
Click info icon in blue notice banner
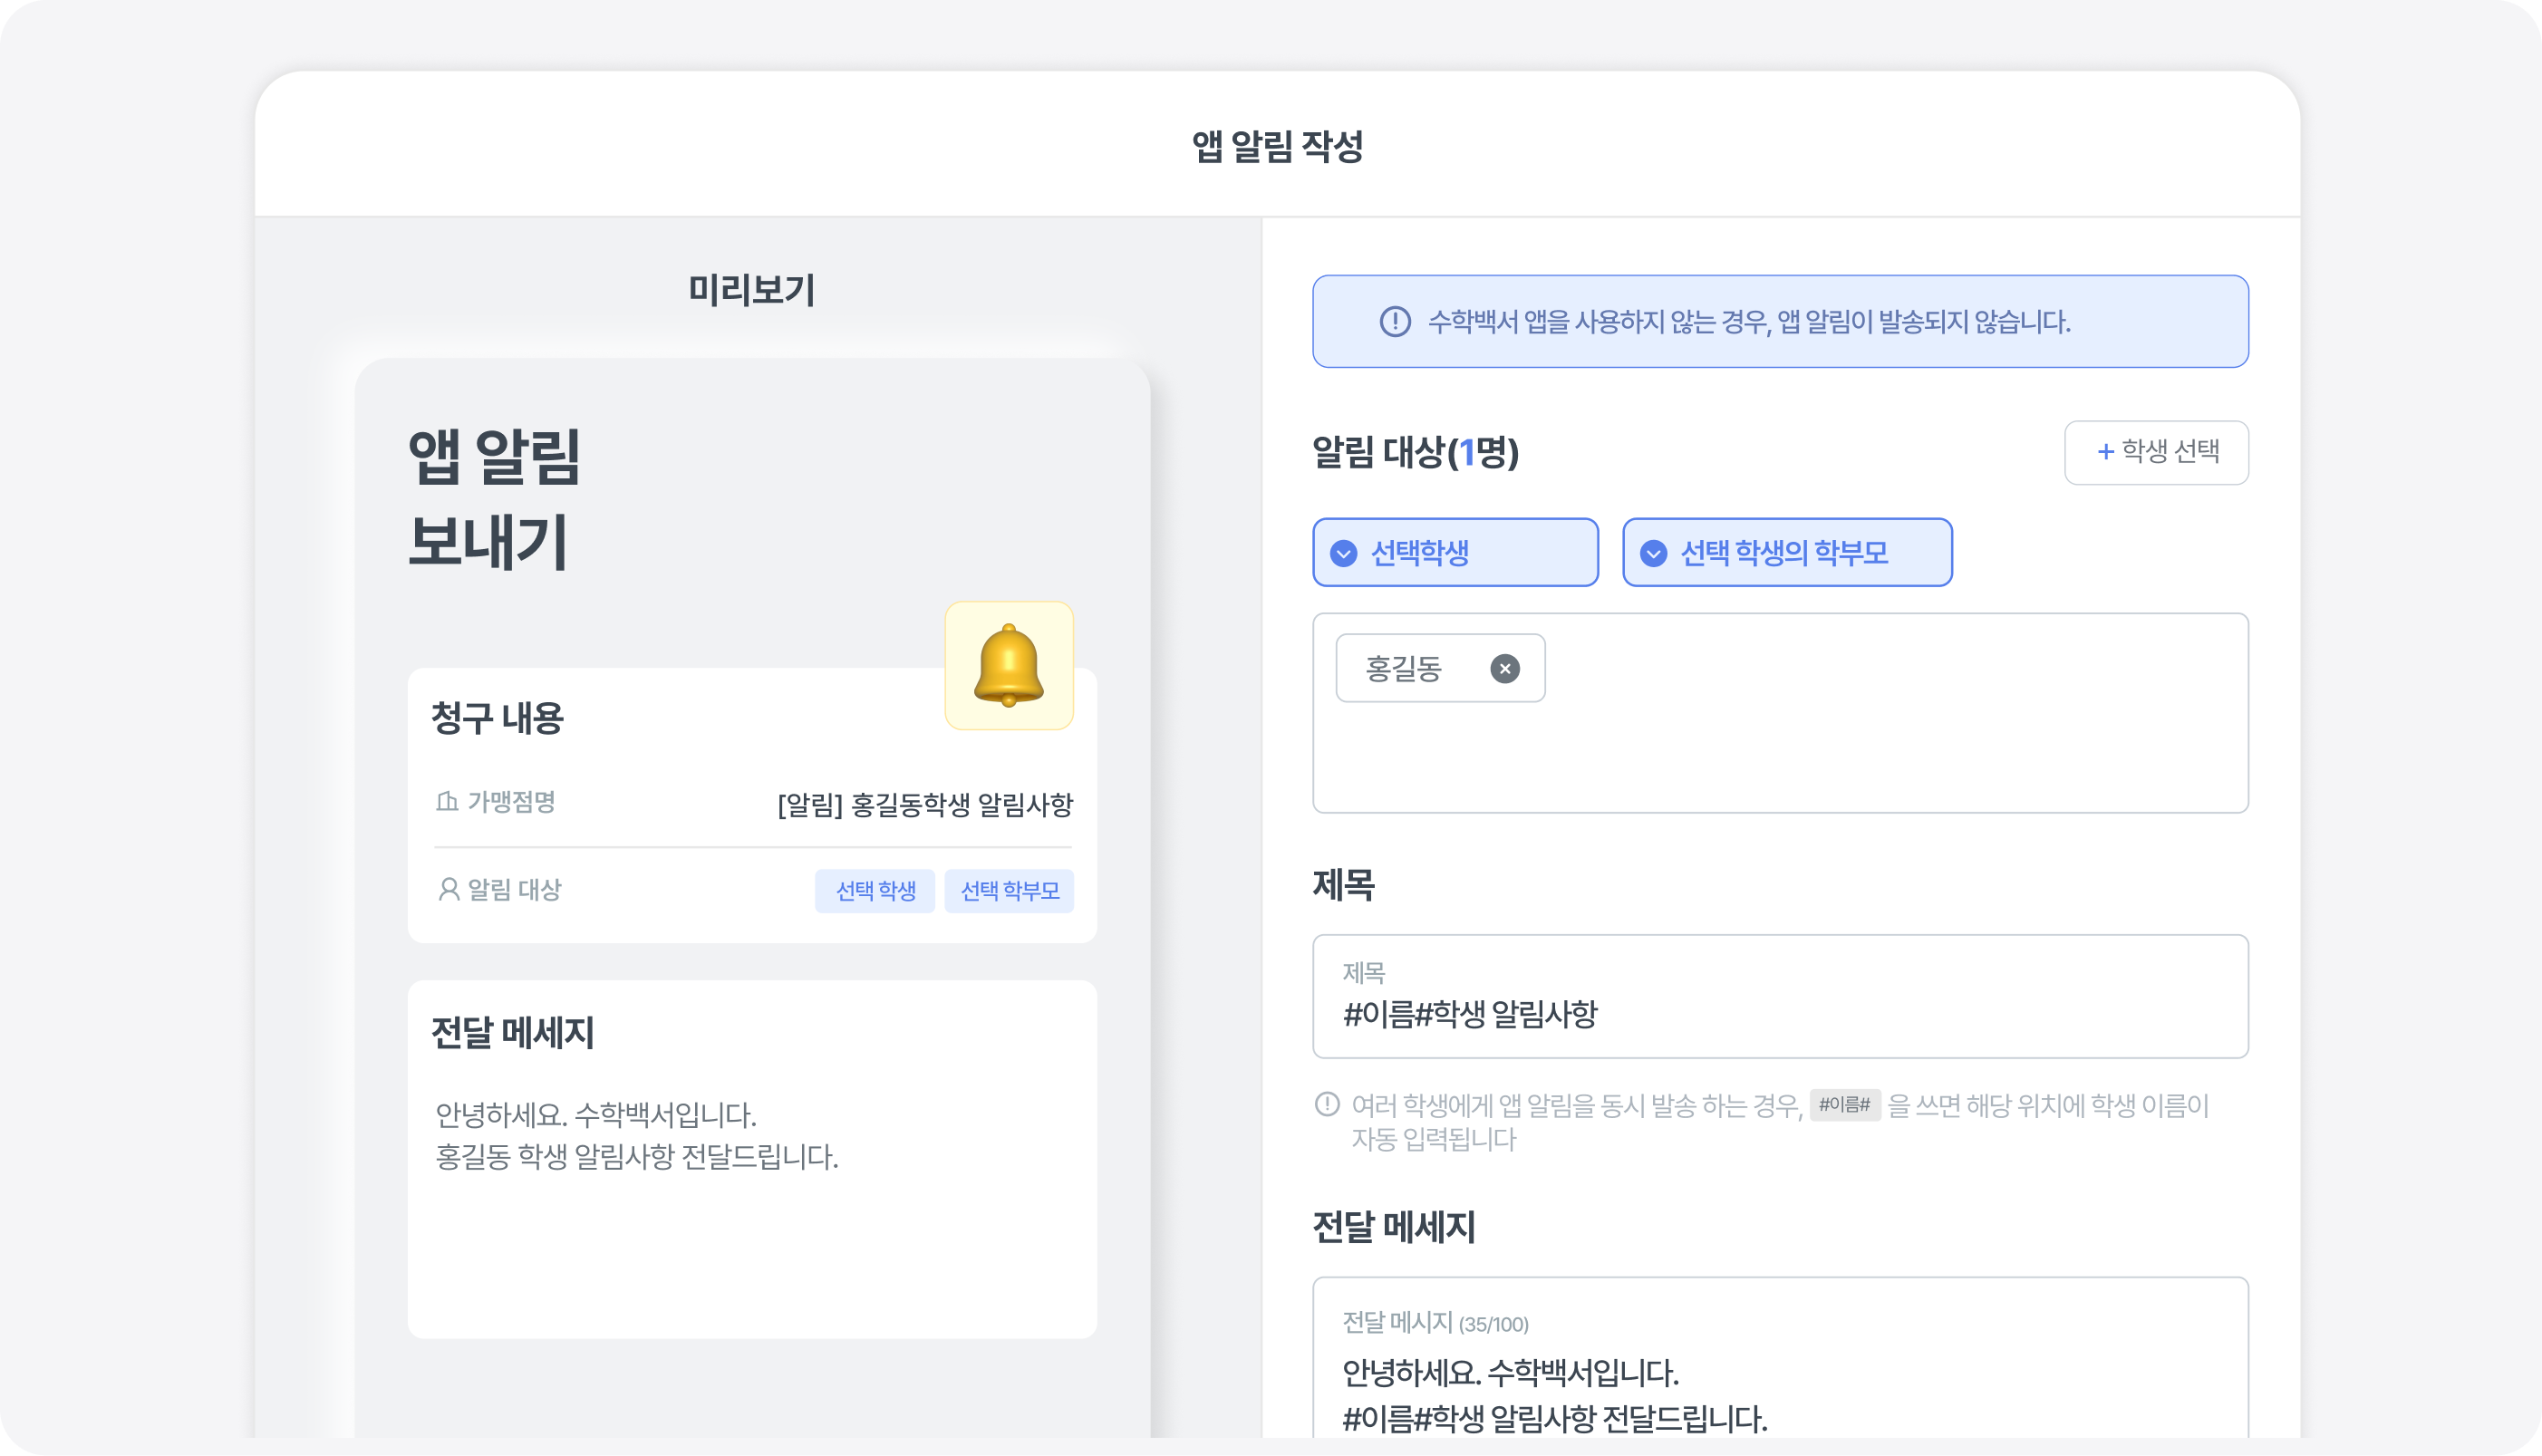pos(1395,321)
